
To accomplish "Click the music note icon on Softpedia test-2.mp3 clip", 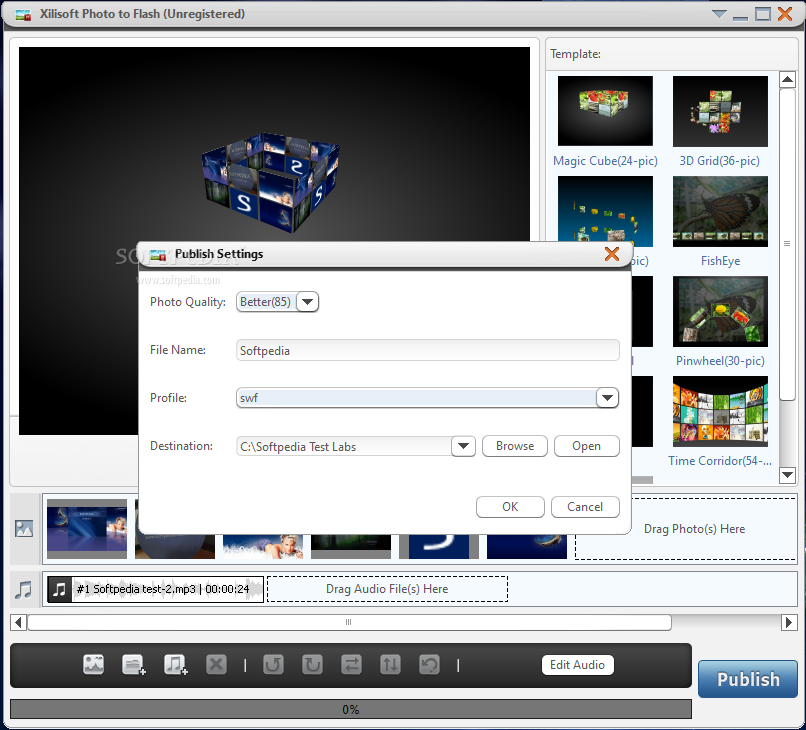I will click(x=60, y=589).
